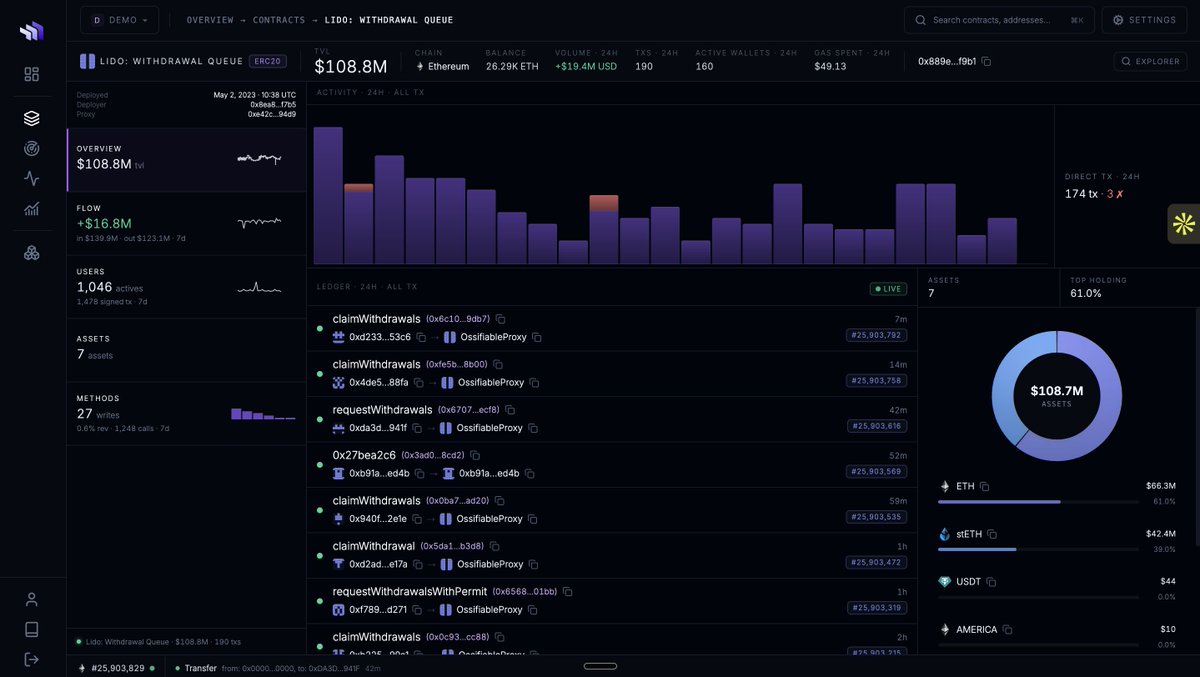Select the Overview $108.8M tab
The image size is (1200, 677).
click(x=187, y=160)
